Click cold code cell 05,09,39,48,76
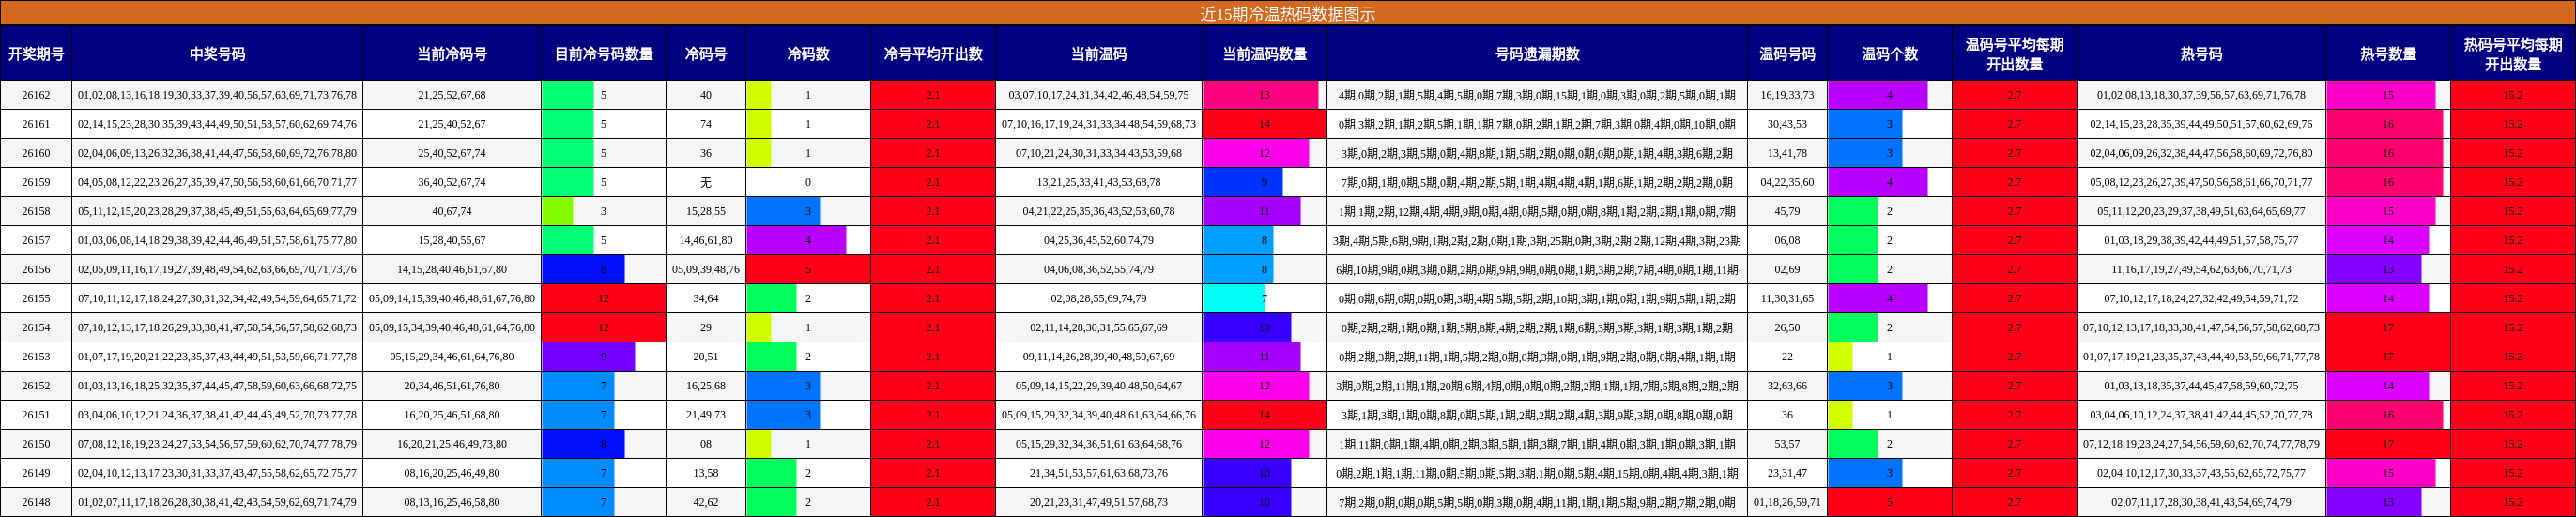The width and height of the screenshot is (2576, 517). tap(706, 269)
